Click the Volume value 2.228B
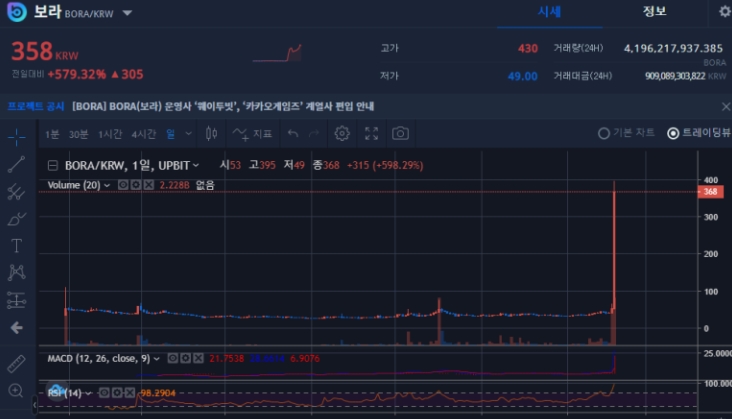Image resolution: width=732 pixels, height=419 pixels. (174, 185)
